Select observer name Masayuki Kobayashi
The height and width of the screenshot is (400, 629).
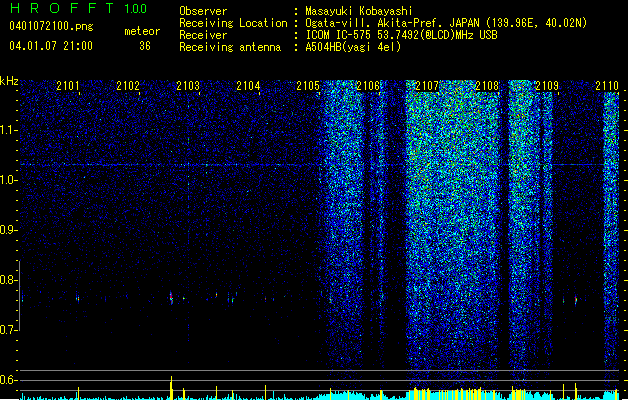[x=359, y=11]
